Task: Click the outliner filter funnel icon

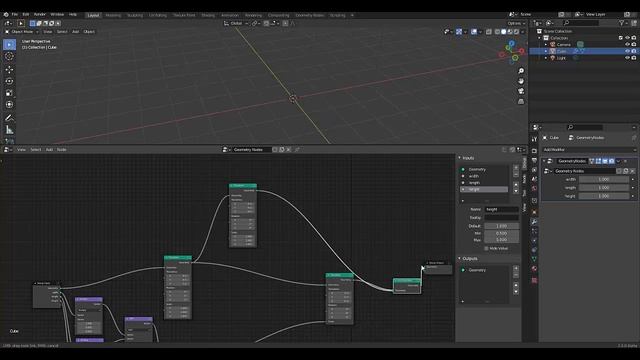Action: 621,23
